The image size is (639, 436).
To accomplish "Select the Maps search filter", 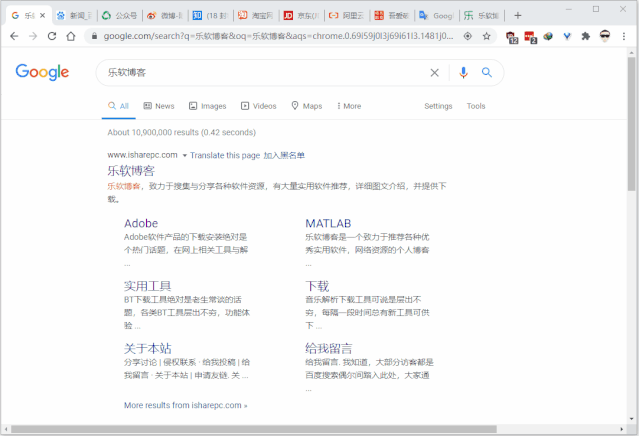I will point(307,106).
